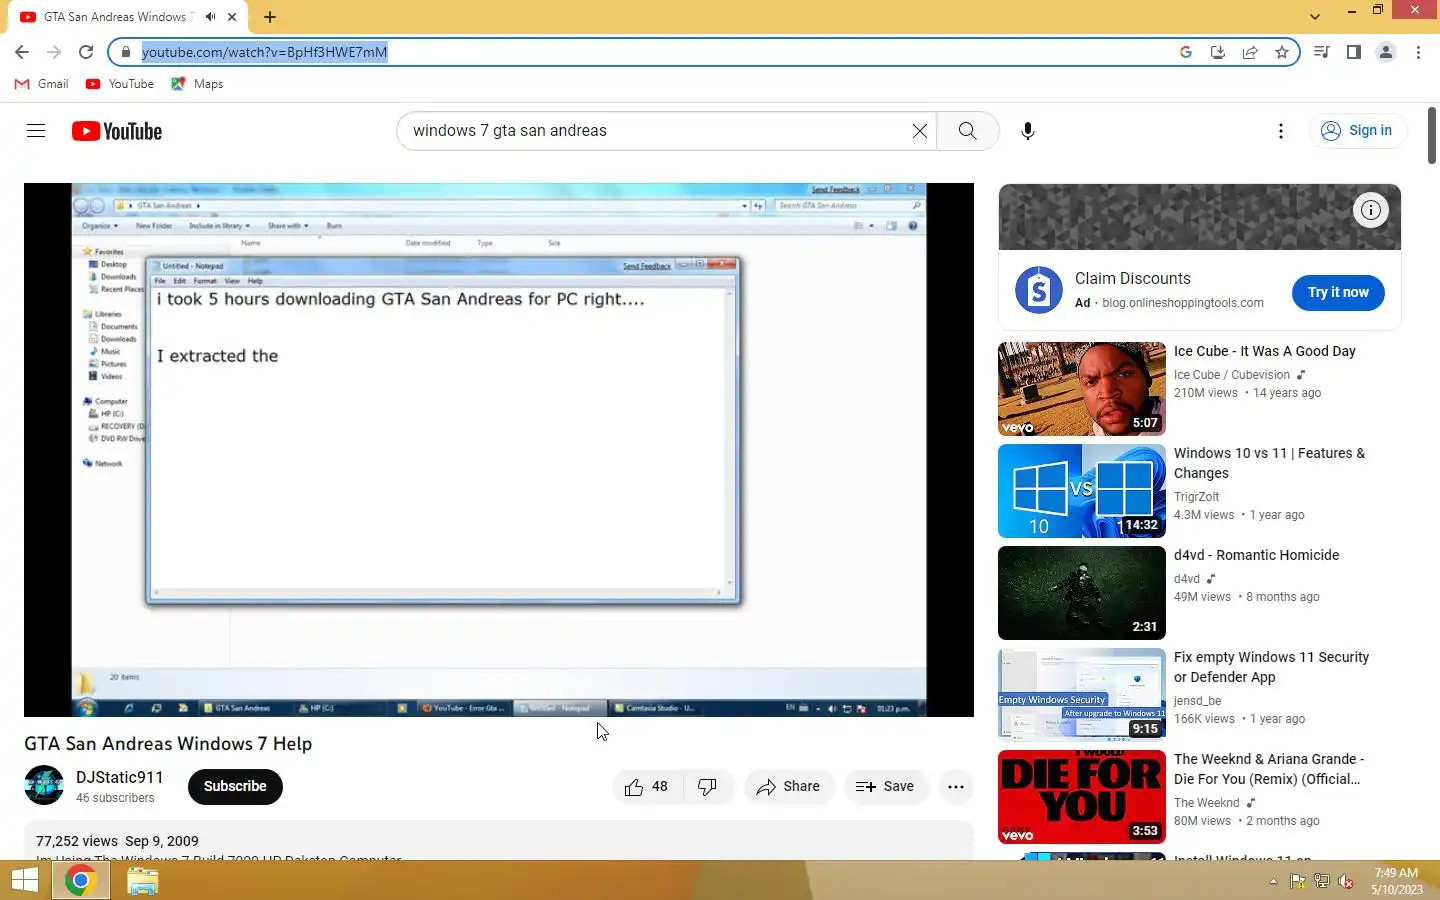
Task: Open Chrome's three-dot menu
Action: point(1418,52)
